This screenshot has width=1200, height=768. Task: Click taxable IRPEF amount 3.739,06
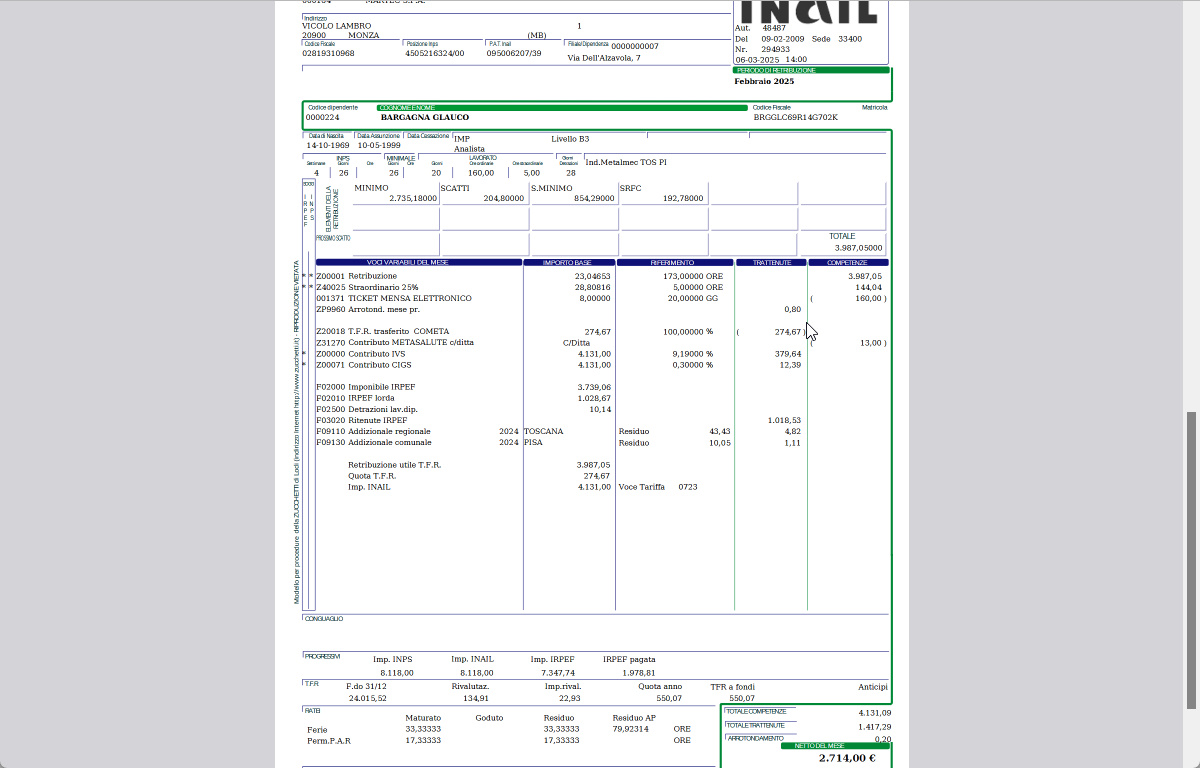pyautogui.click(x=594, y=387)
